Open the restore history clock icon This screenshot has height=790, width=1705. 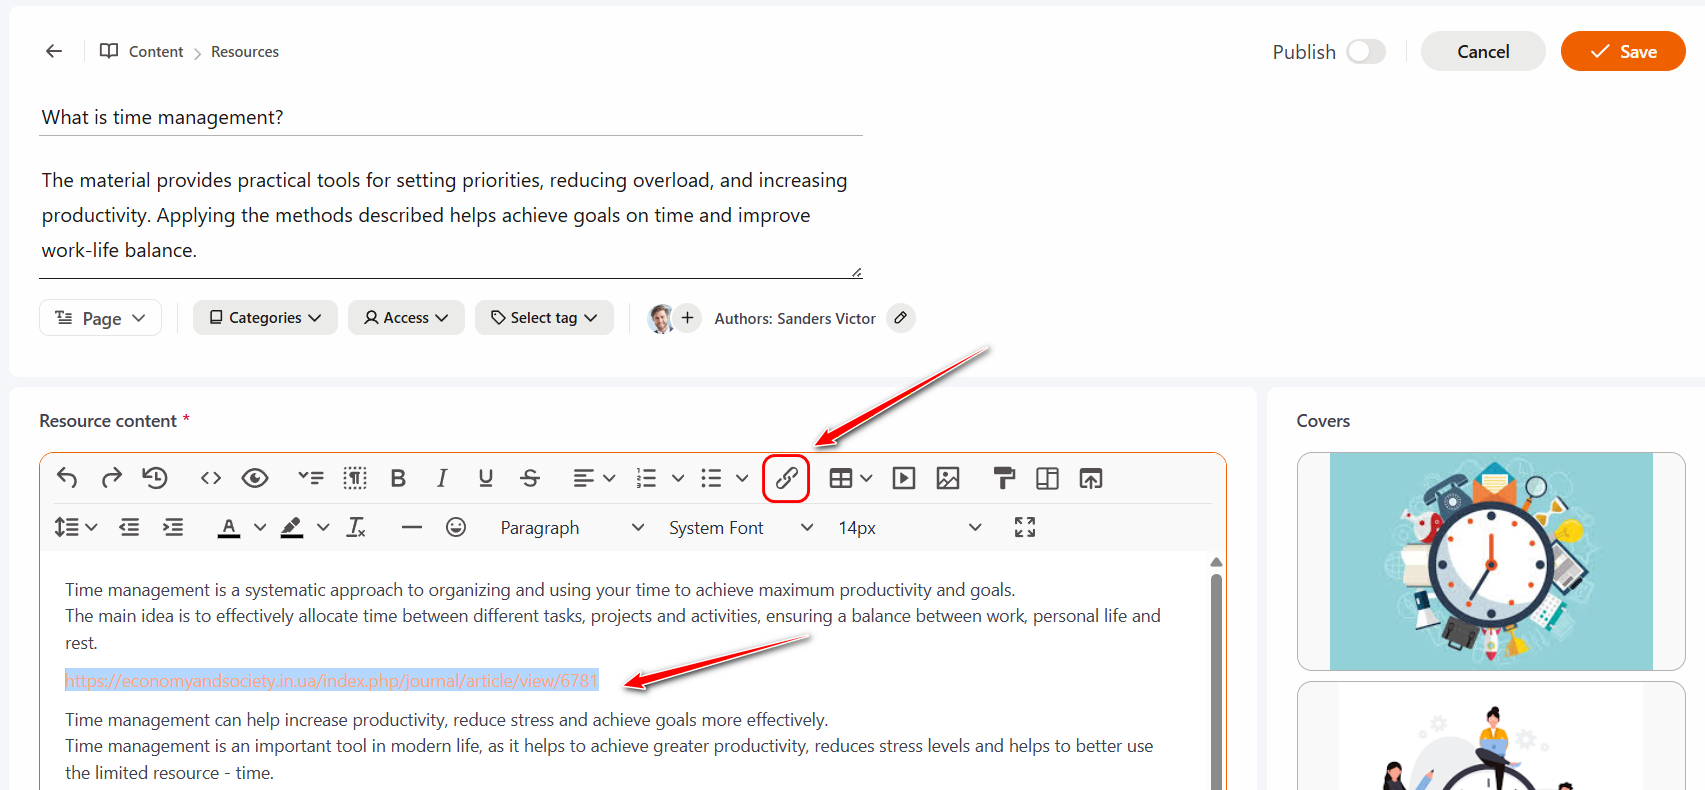pyautogui.click(x=155, y=478)
